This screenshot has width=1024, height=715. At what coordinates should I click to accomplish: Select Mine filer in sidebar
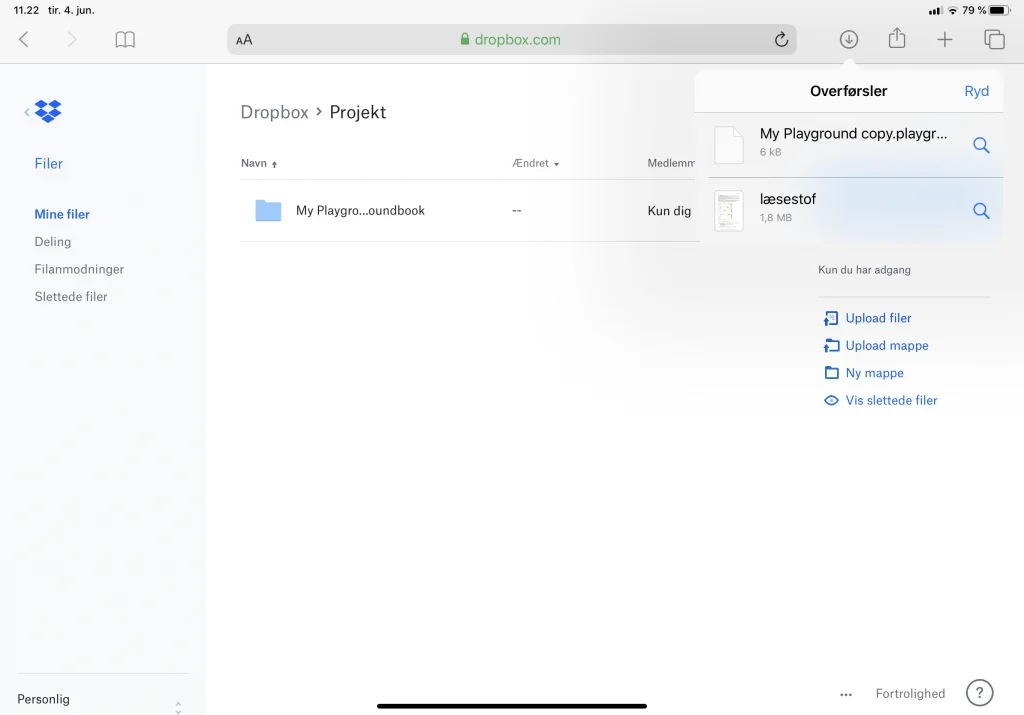point(62,214)
